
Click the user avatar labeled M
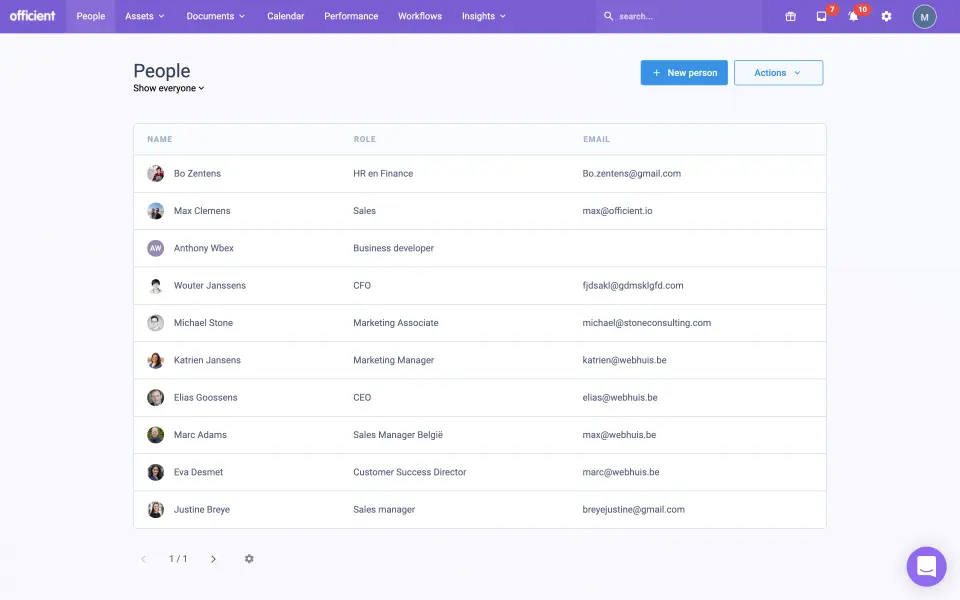pyautogui.click(x=925, y=17)
